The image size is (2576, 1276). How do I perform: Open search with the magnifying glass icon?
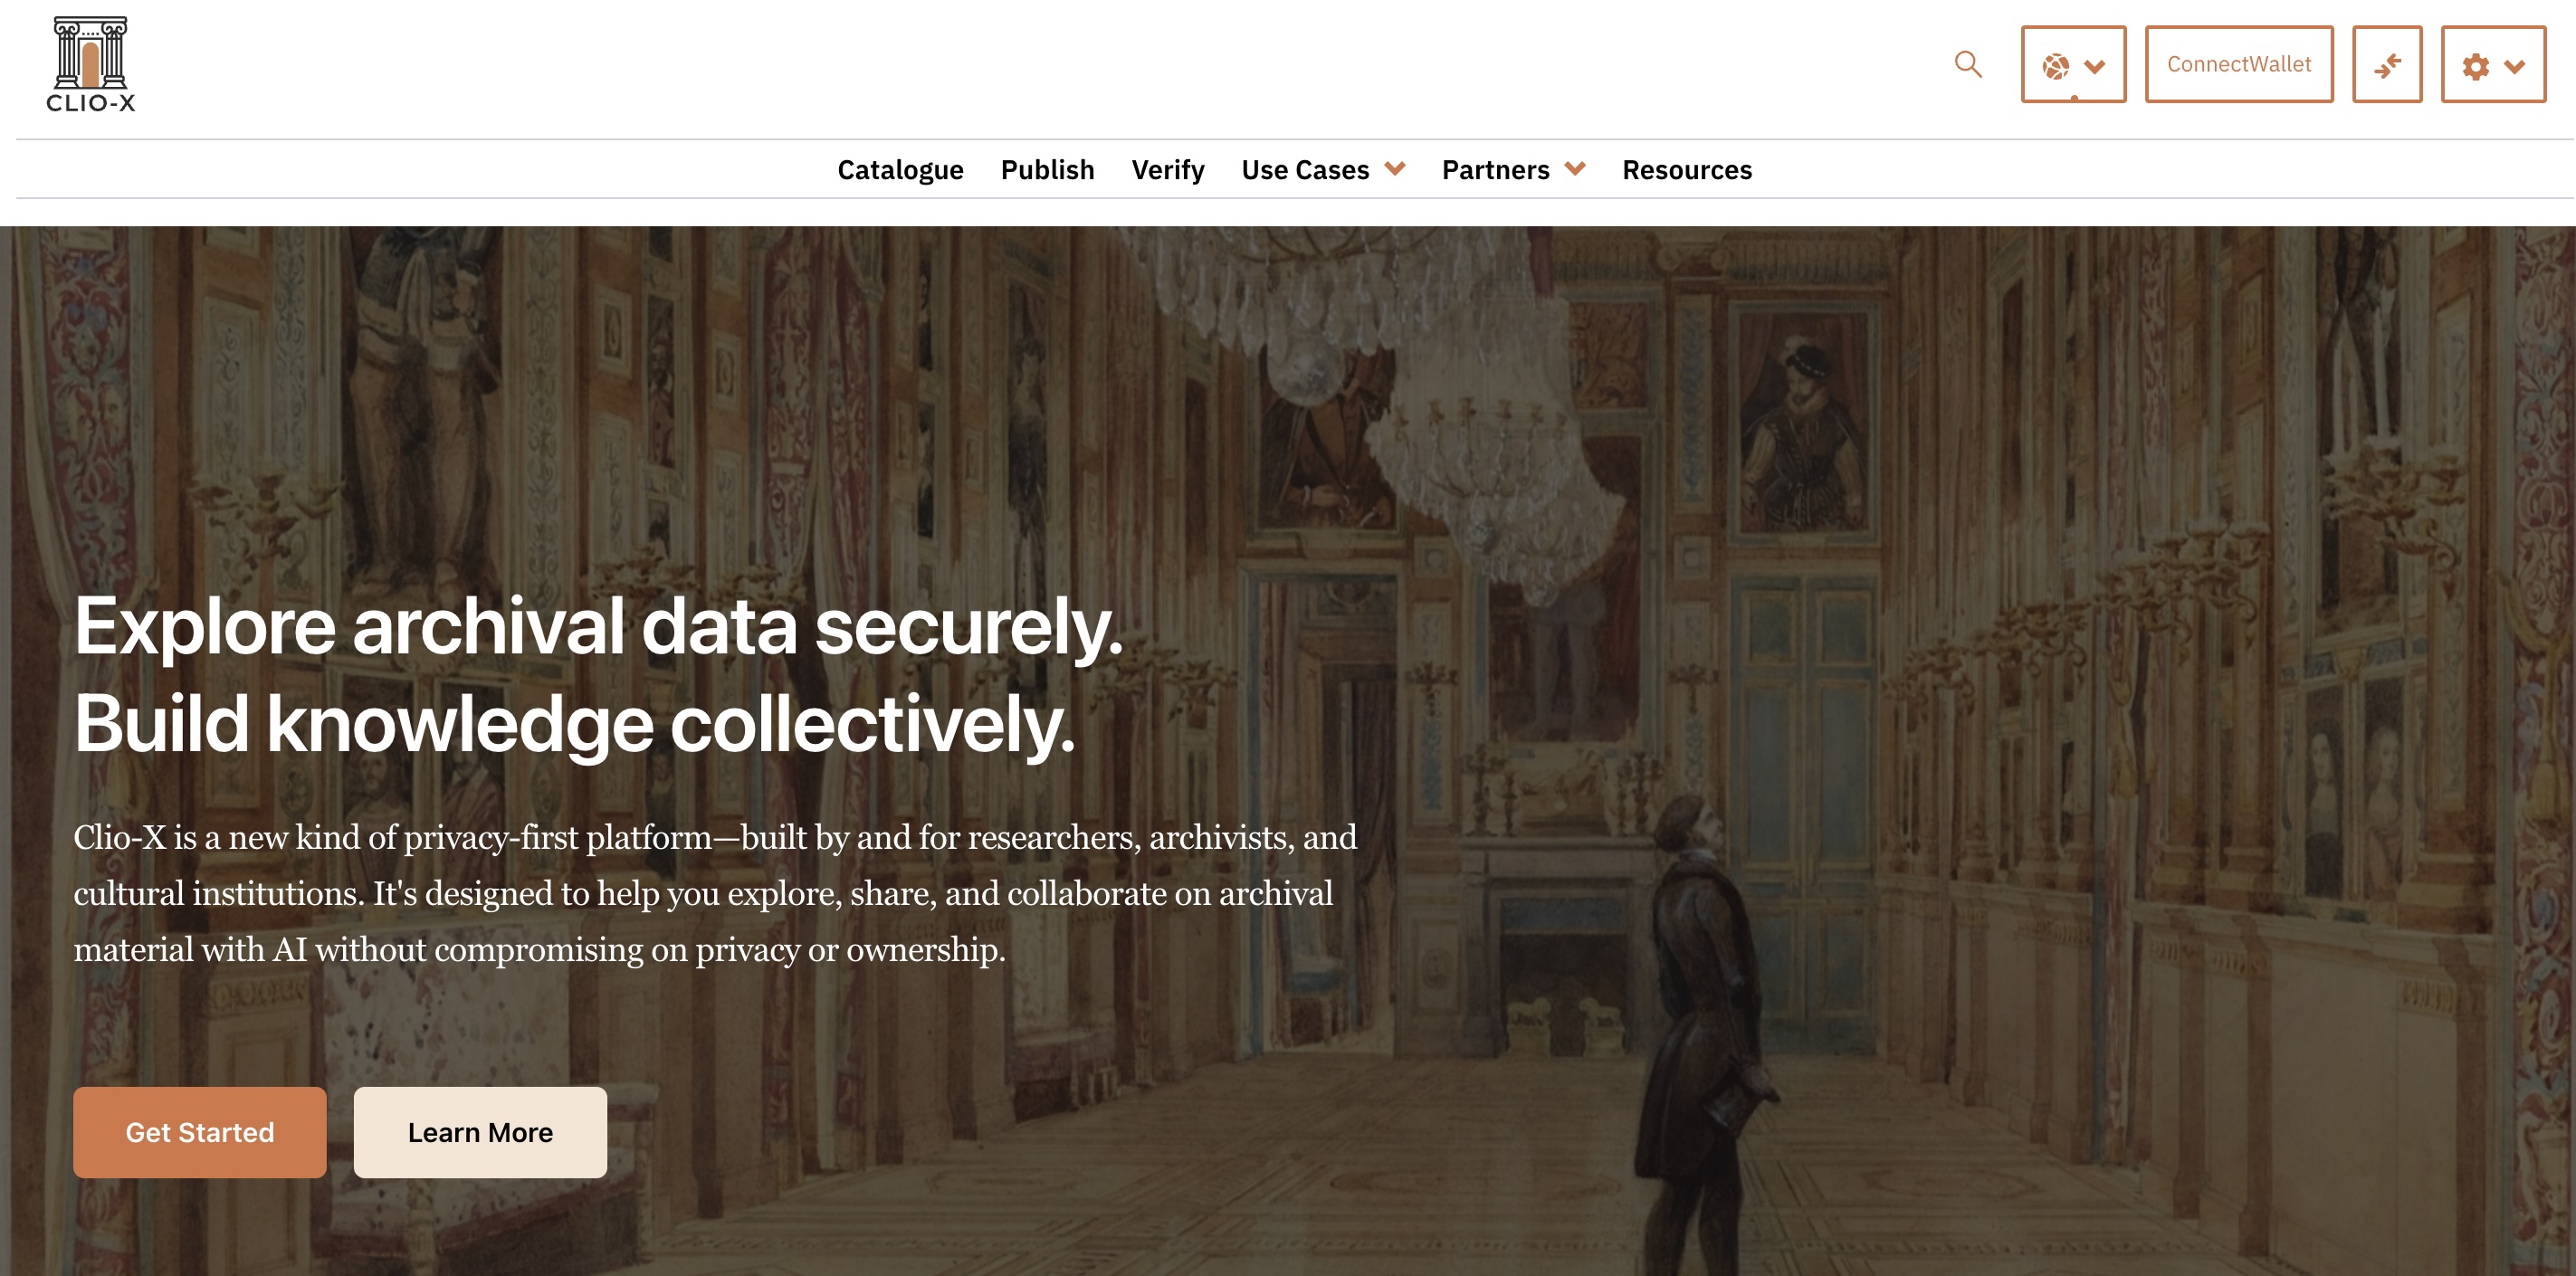(1968, 64)
